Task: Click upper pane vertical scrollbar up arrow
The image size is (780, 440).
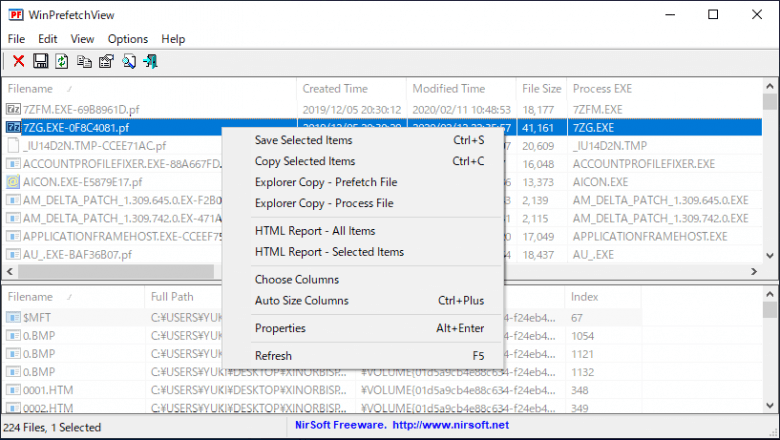Action: (770, 86)
